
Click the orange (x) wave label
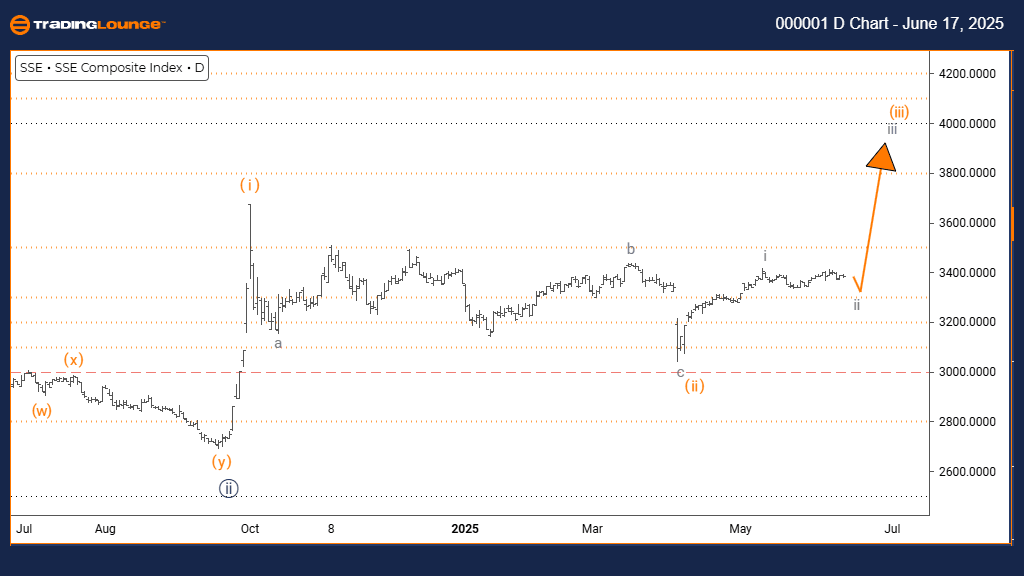click(72, 359)
